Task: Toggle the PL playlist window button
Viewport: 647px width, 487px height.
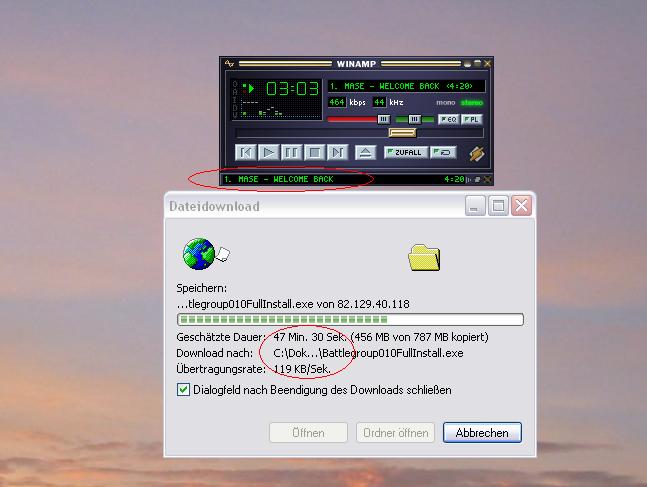Action: pos(471,119)
